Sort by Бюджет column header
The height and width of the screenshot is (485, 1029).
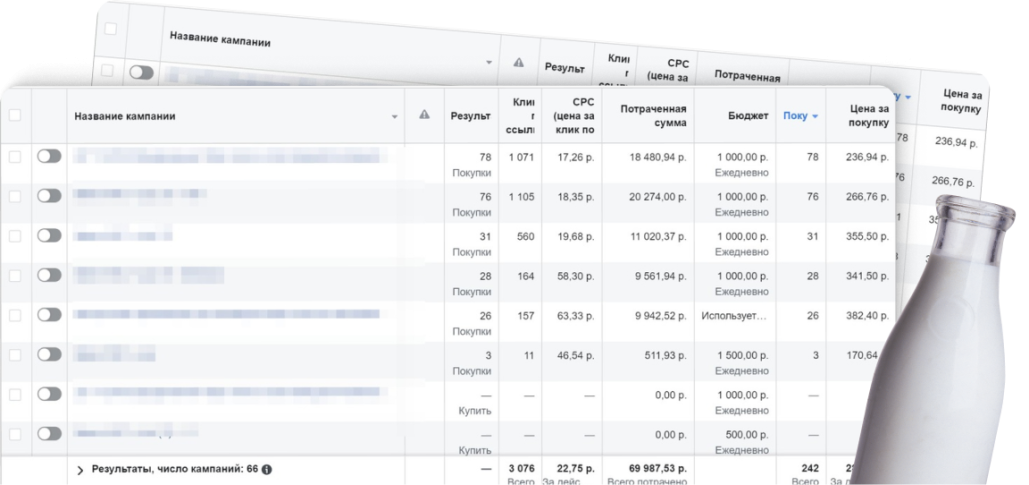[x=748, y=116]
